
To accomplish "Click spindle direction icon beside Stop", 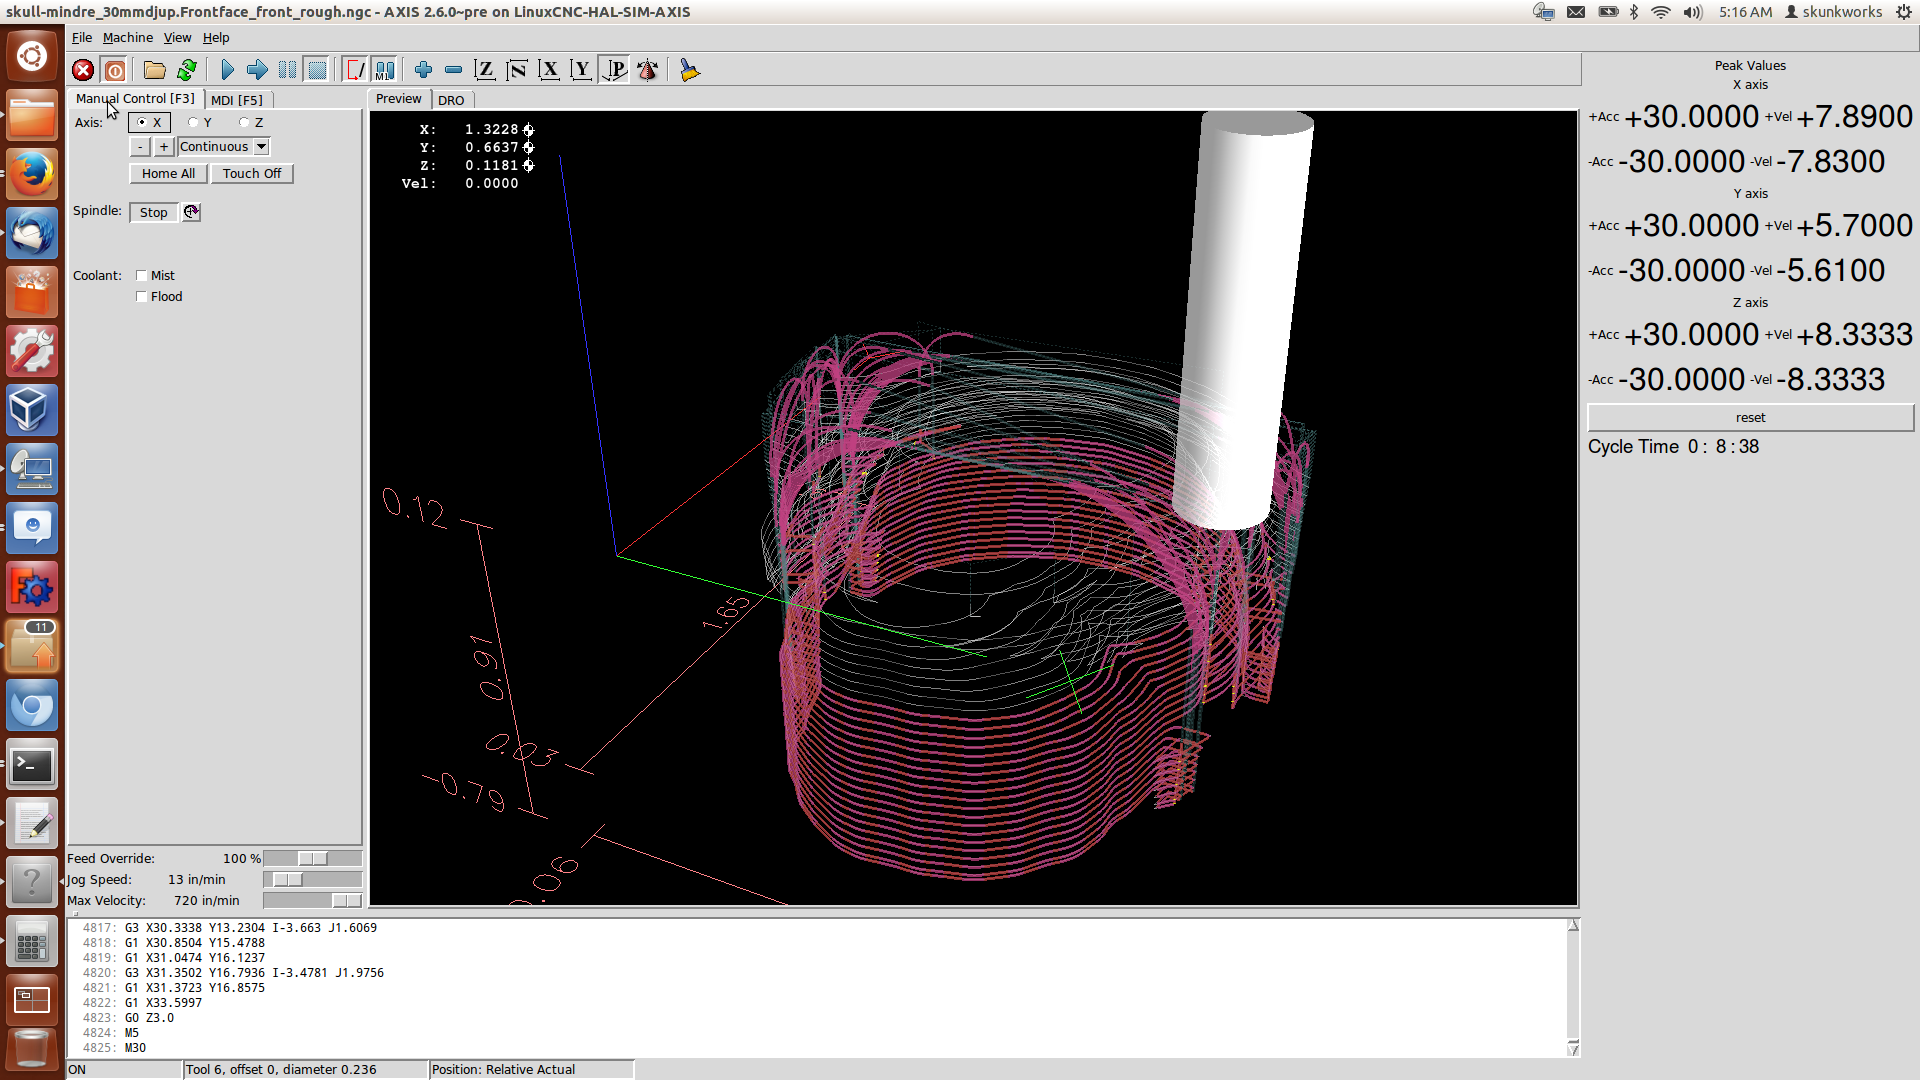I will click(x=191, y=212).
